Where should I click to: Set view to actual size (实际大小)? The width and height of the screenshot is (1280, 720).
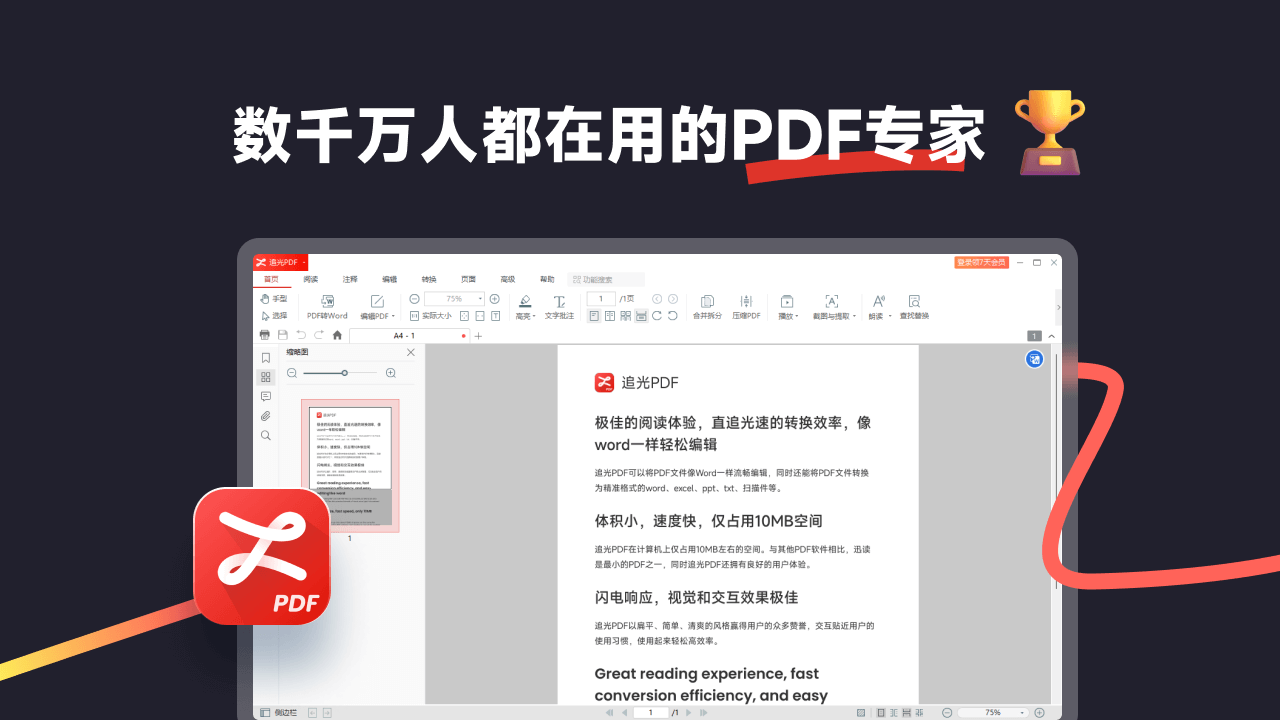tap(431, 316)
